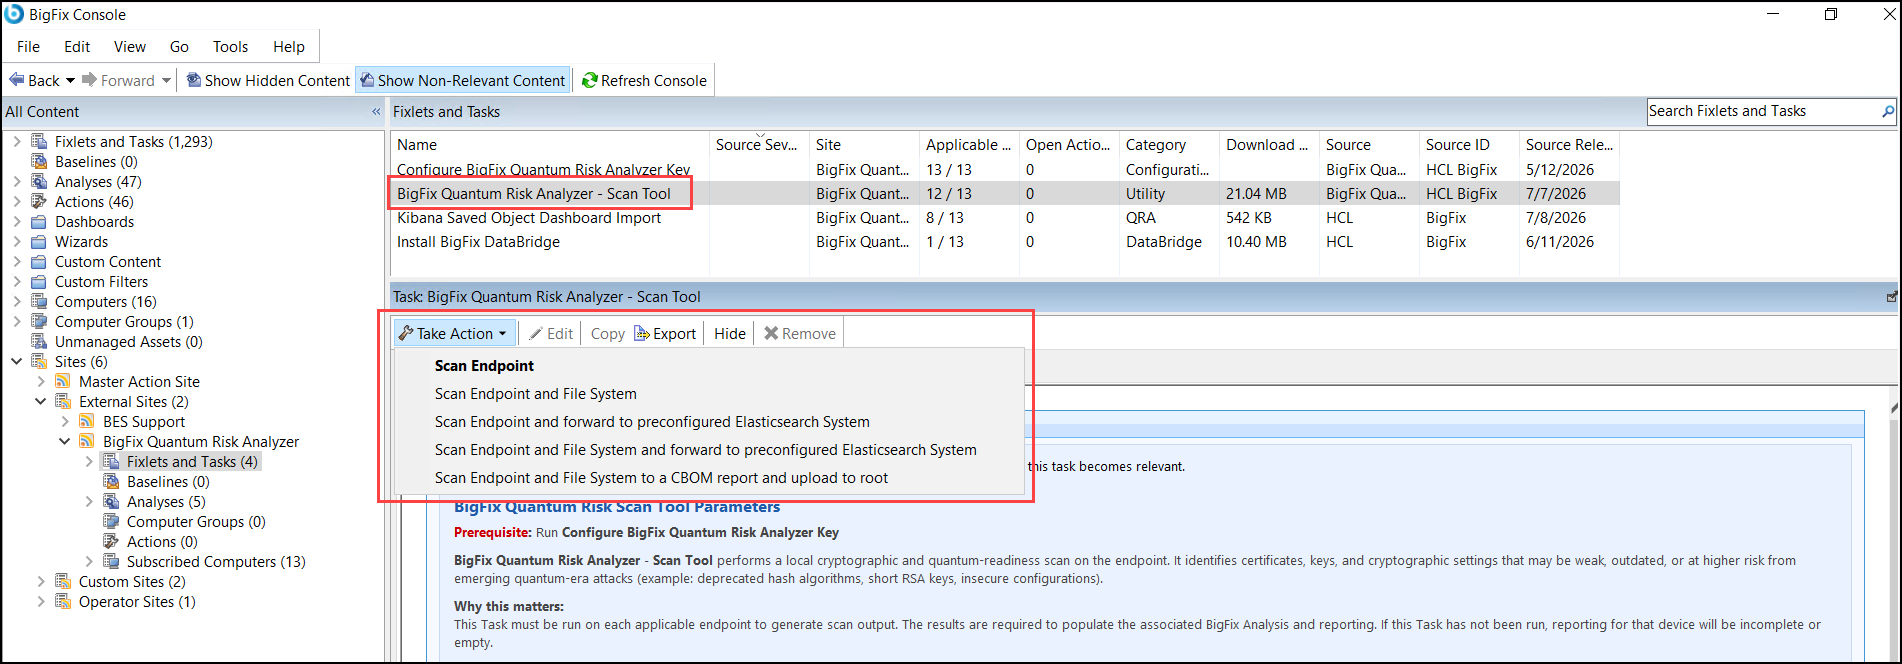Select Computer Groups (0) tree item
The image size is (1902, 664).
coord(196,521)
